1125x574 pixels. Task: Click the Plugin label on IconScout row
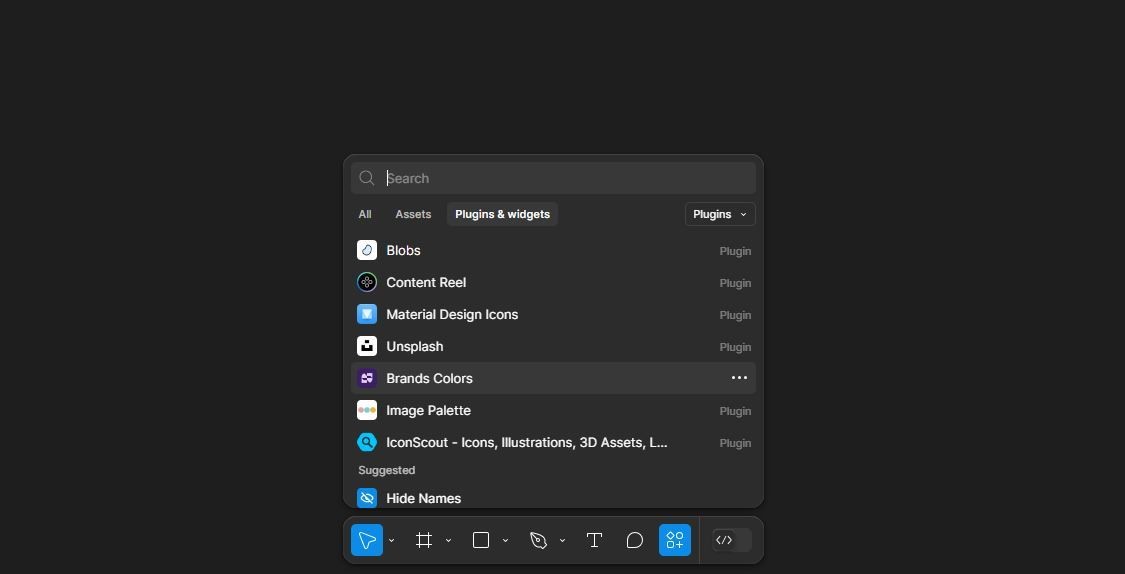[x=735, y=443]
